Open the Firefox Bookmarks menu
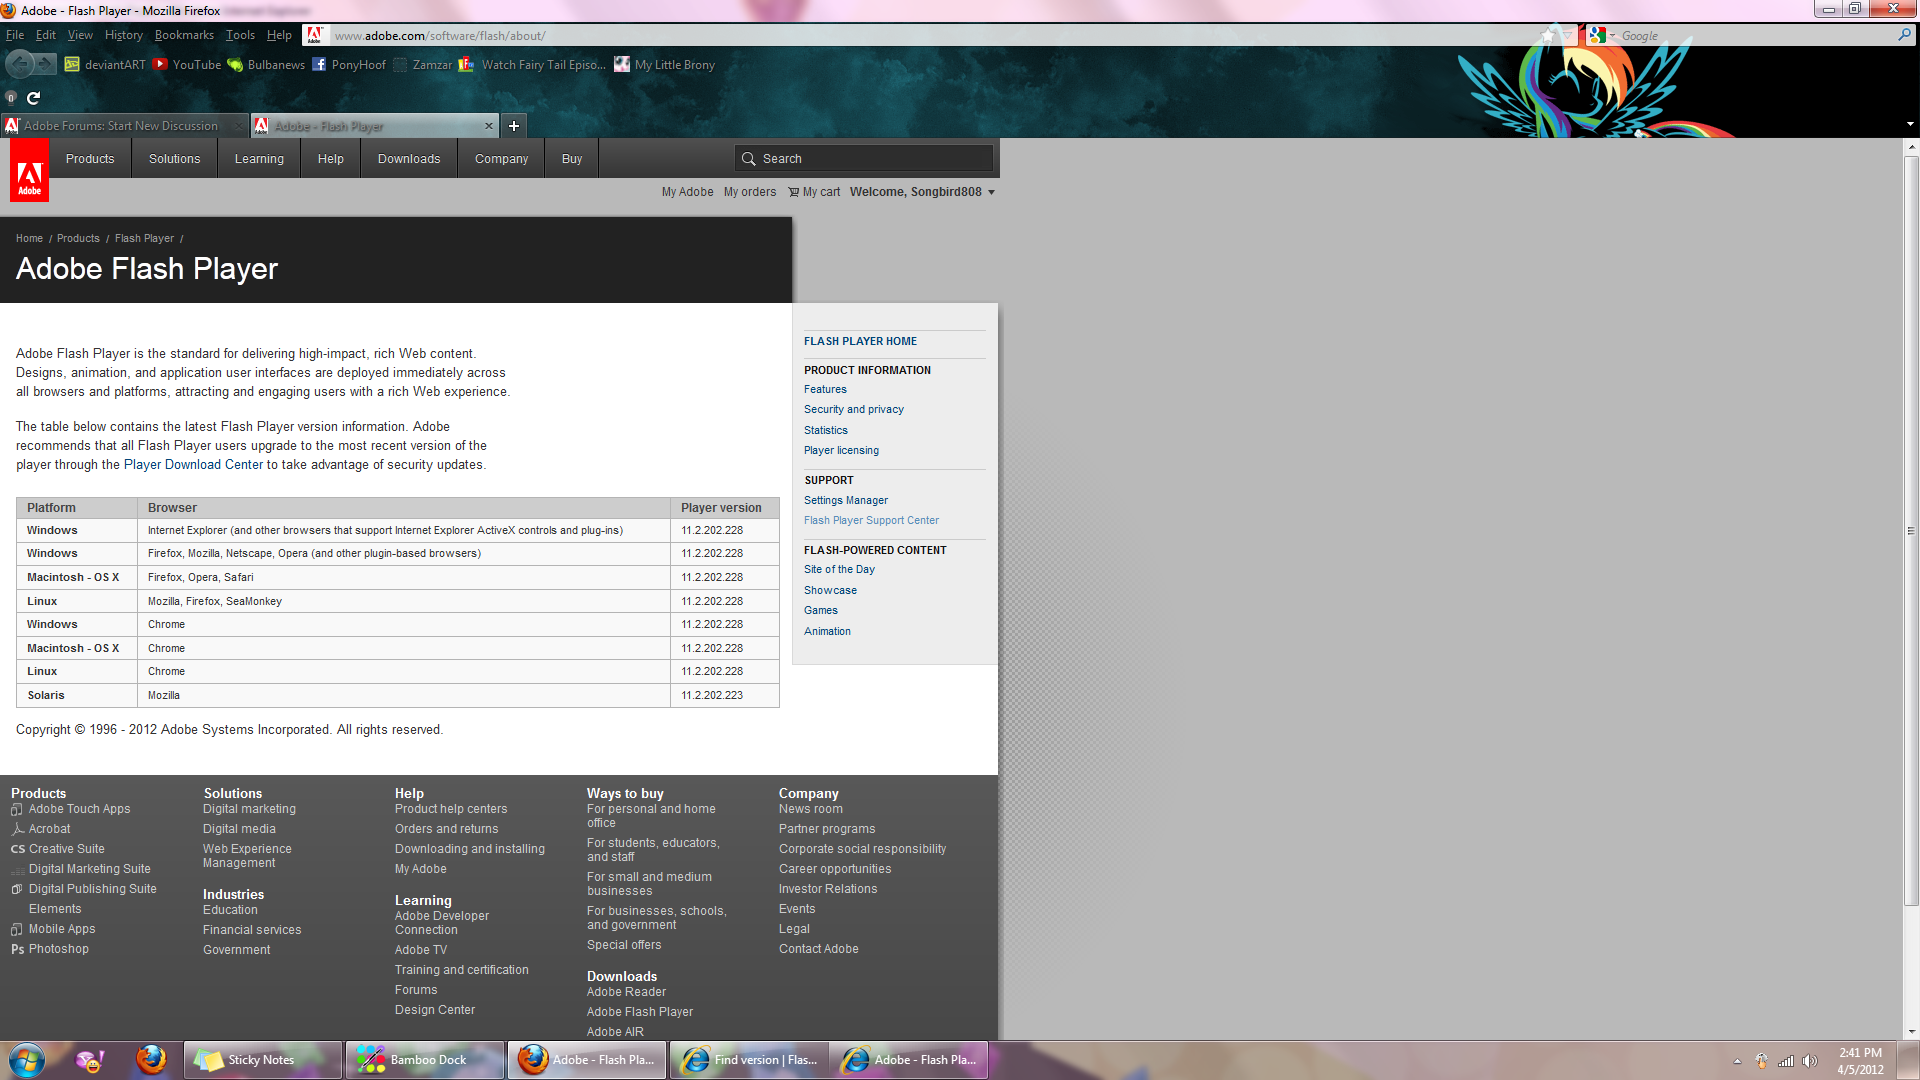Viewport: 1920px width, 1080px height. click(184, 35)
